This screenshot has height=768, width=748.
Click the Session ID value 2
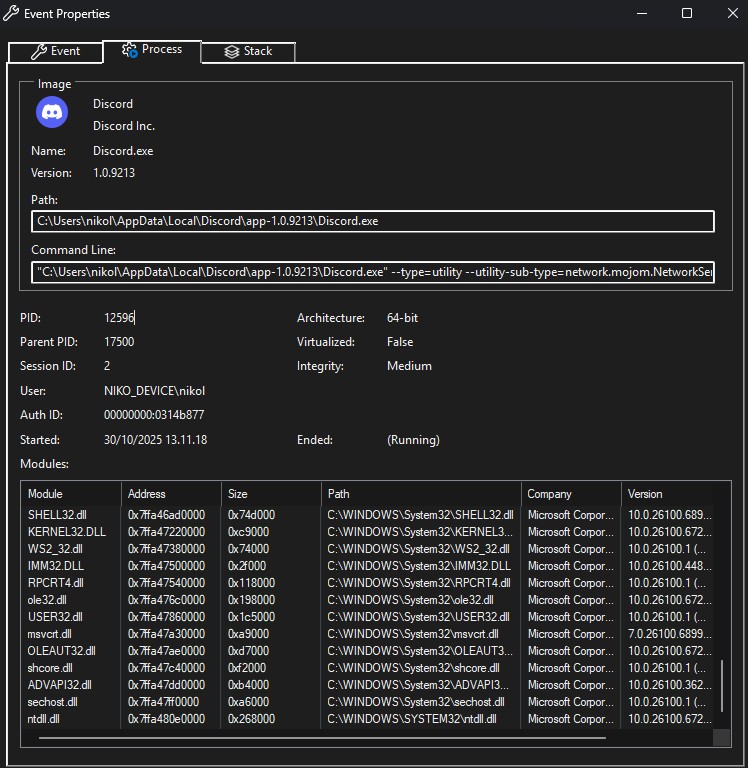point(107,366)
